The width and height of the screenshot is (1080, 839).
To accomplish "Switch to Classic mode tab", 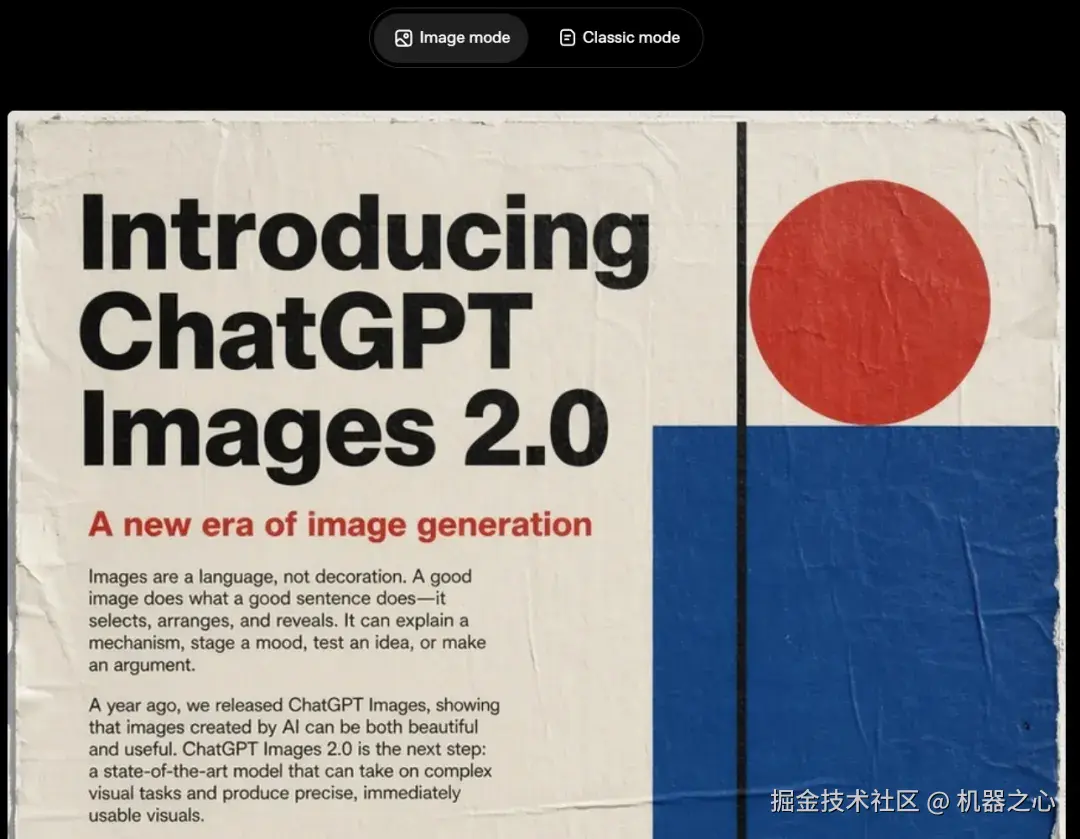I will click(x=619, y=38).
